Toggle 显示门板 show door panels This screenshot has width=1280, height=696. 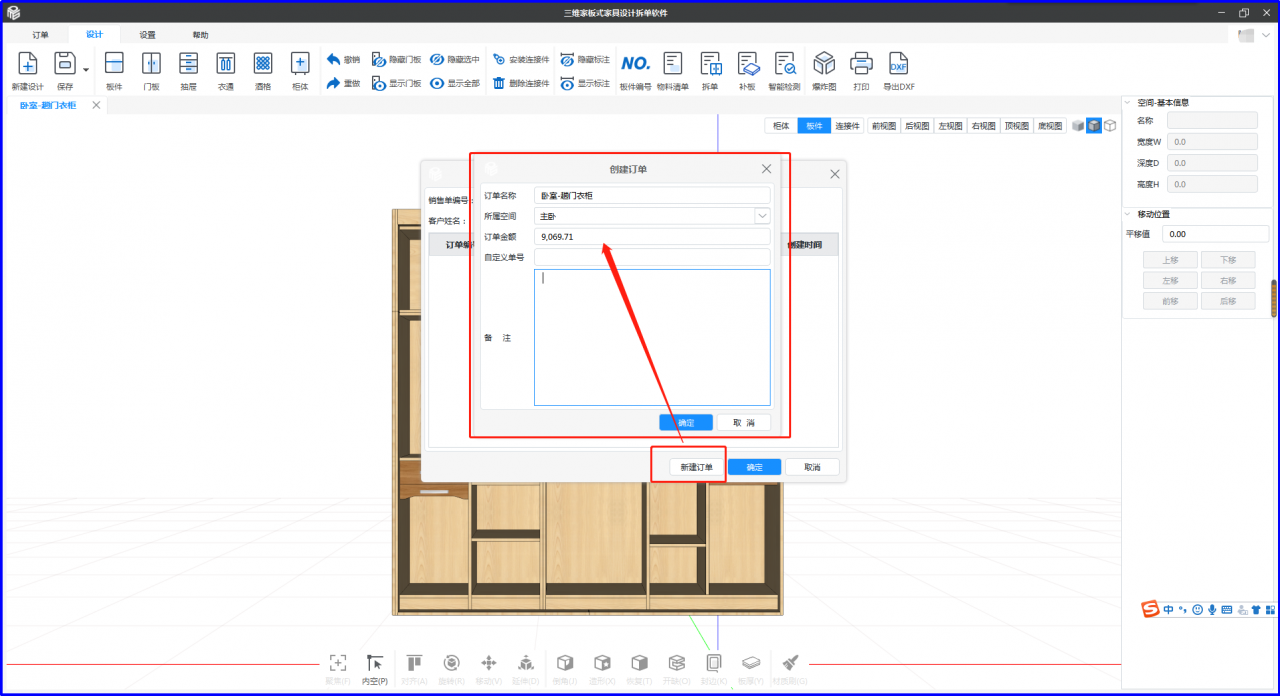397,84
